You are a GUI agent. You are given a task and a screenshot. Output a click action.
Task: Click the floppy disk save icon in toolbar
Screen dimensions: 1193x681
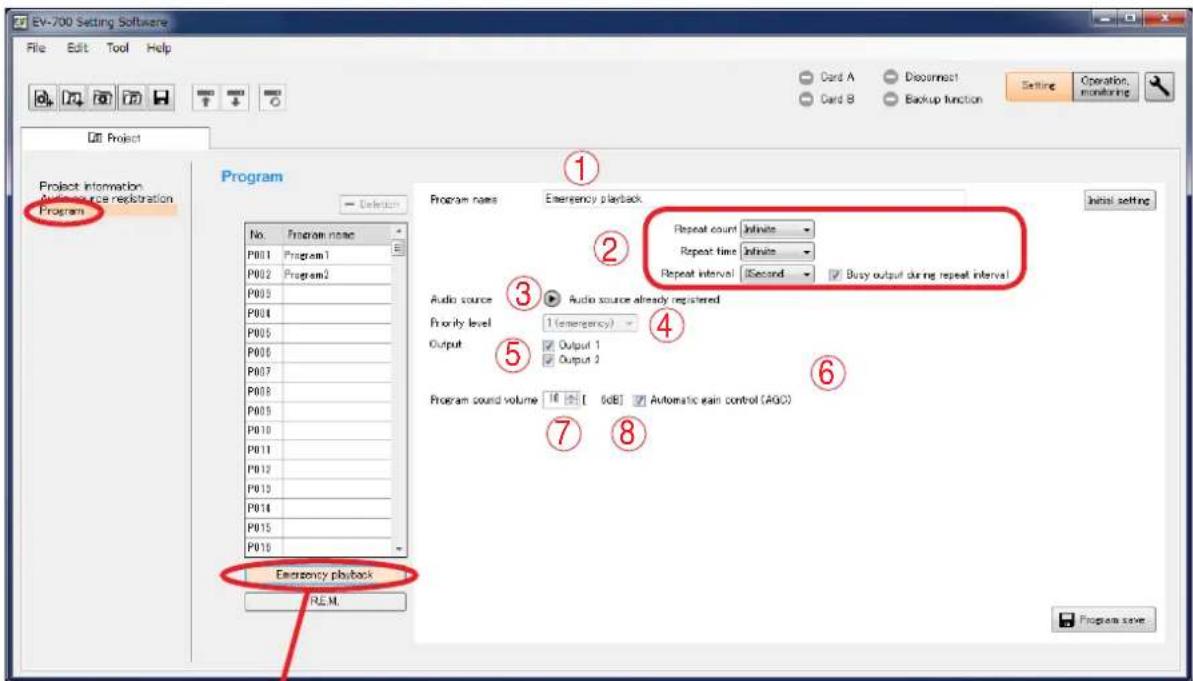pos(160,97)
